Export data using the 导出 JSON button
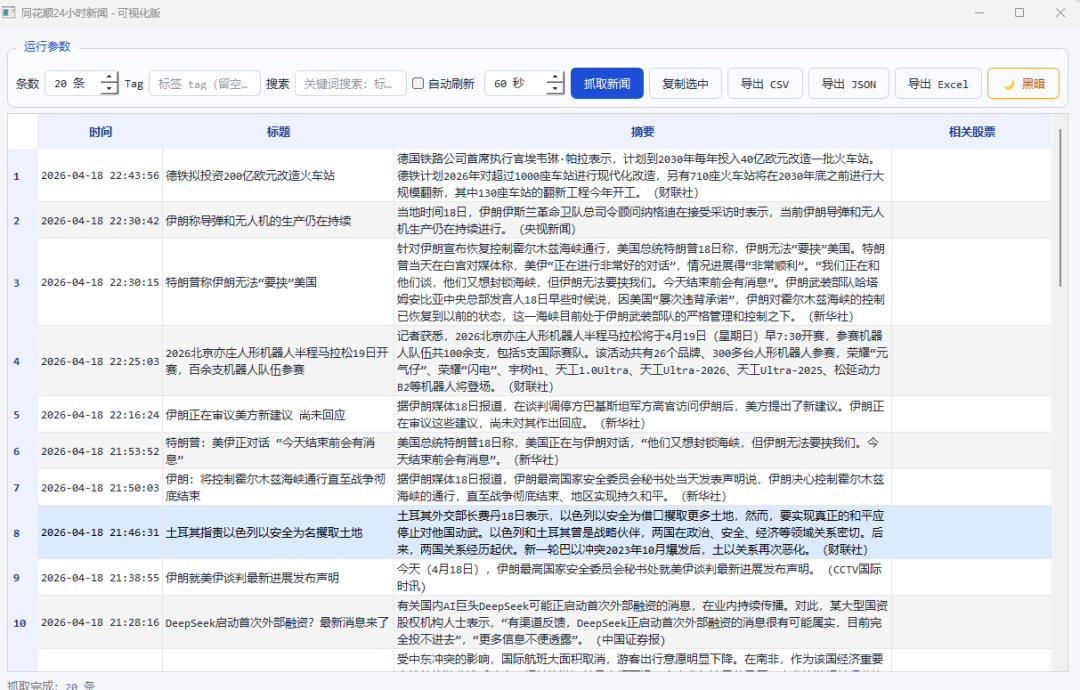Screen dimensions: 1080x690 tap(848, 83)
